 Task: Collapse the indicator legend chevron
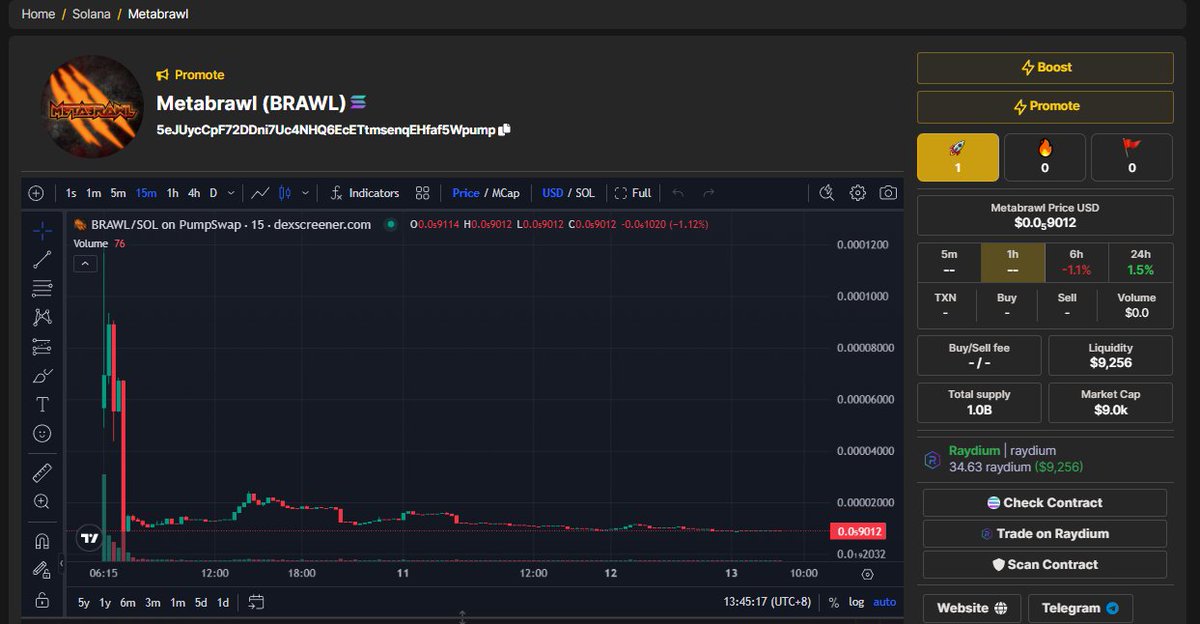[86, 264]
